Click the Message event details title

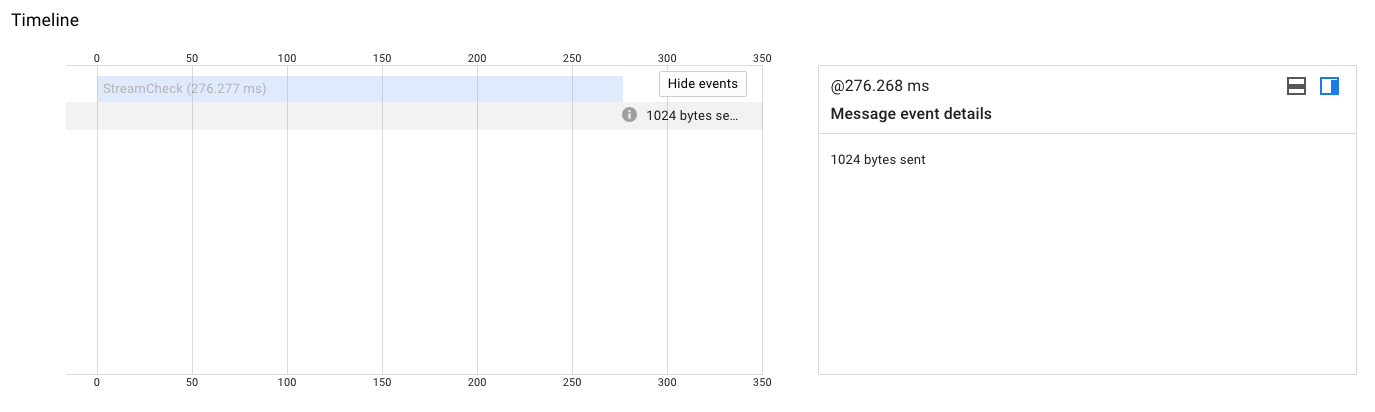pyautogui.click(x=911, y=114)
